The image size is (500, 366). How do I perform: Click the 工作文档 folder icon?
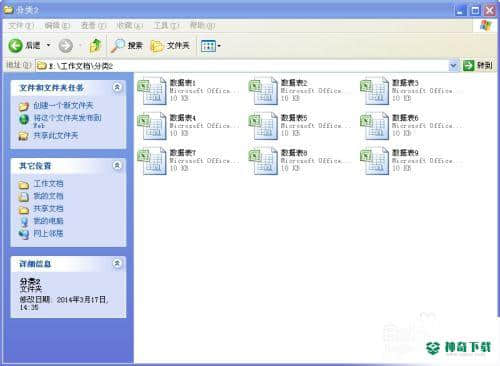tap(24, 185)
